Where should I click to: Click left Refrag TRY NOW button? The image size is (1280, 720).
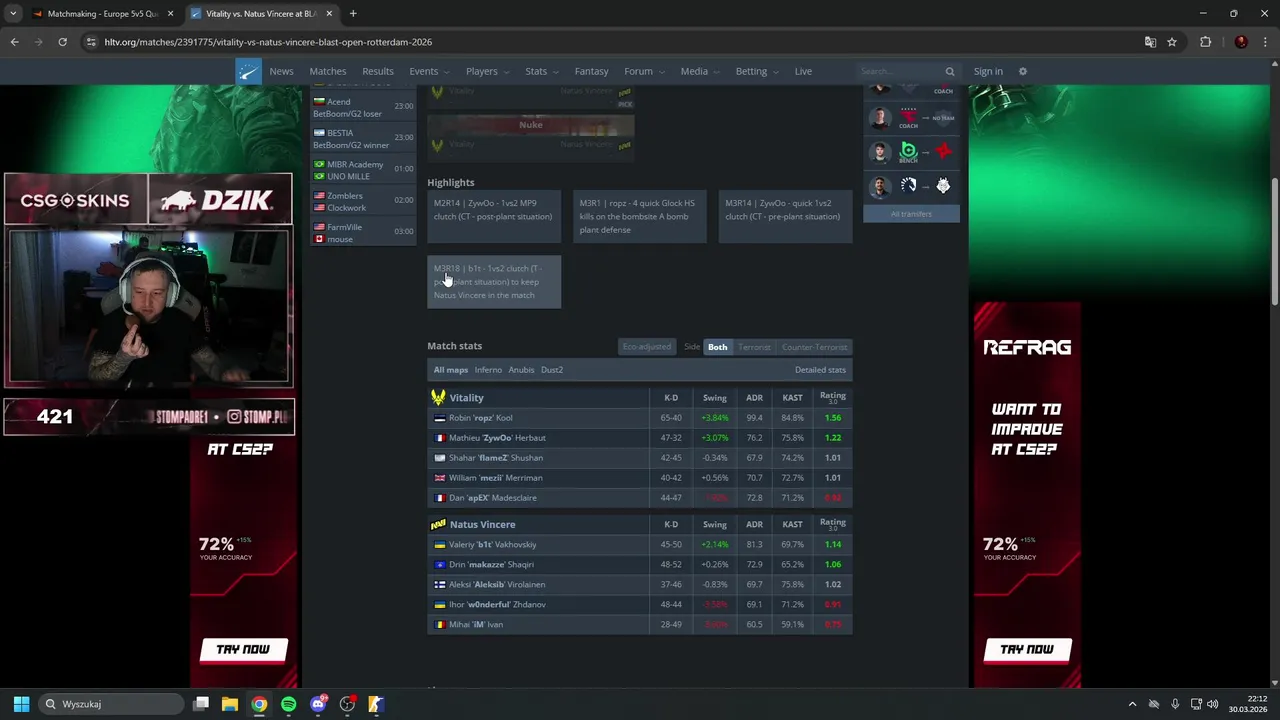click(x=243, y=650)
